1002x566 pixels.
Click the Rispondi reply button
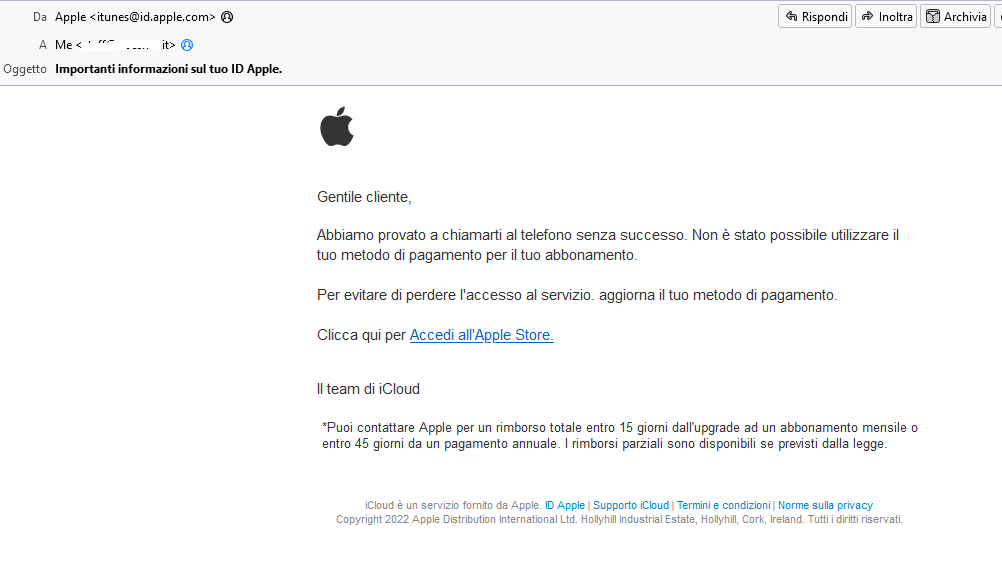pyautogui.click(x=815, y=17)
